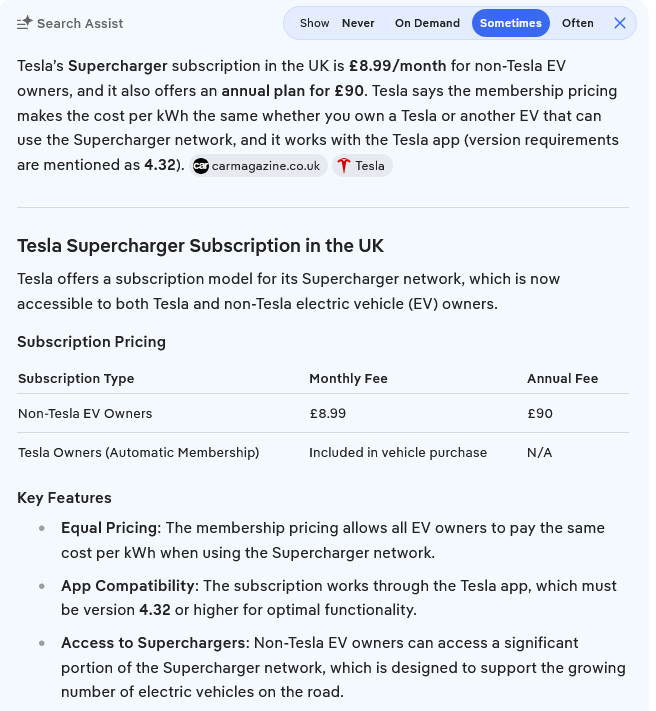Switch Search Assist to Often
Screen dimensions: 656x711
578,23
